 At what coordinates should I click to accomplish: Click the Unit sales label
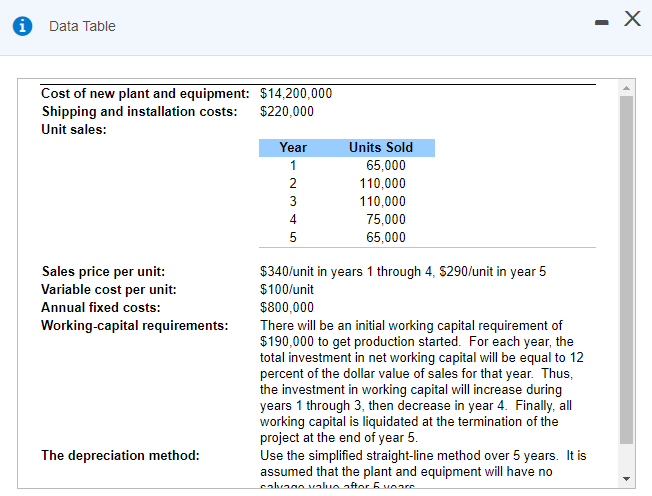74,129
